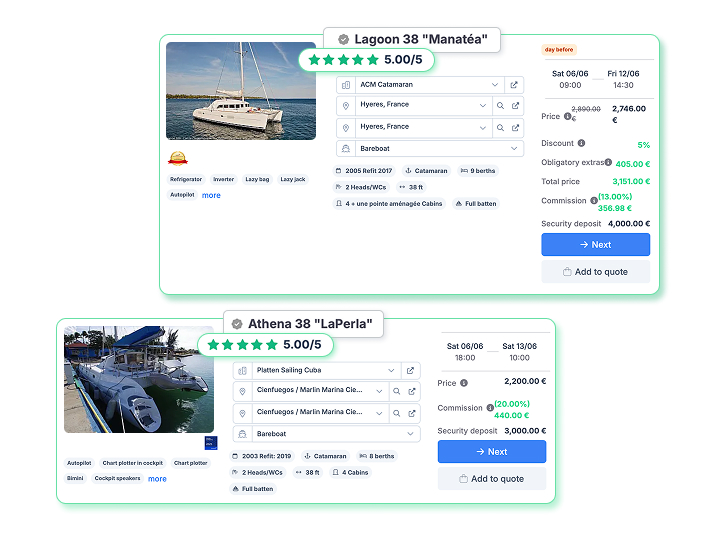Click the Lagoon 38 five-star rating badge

click(365, 60)
